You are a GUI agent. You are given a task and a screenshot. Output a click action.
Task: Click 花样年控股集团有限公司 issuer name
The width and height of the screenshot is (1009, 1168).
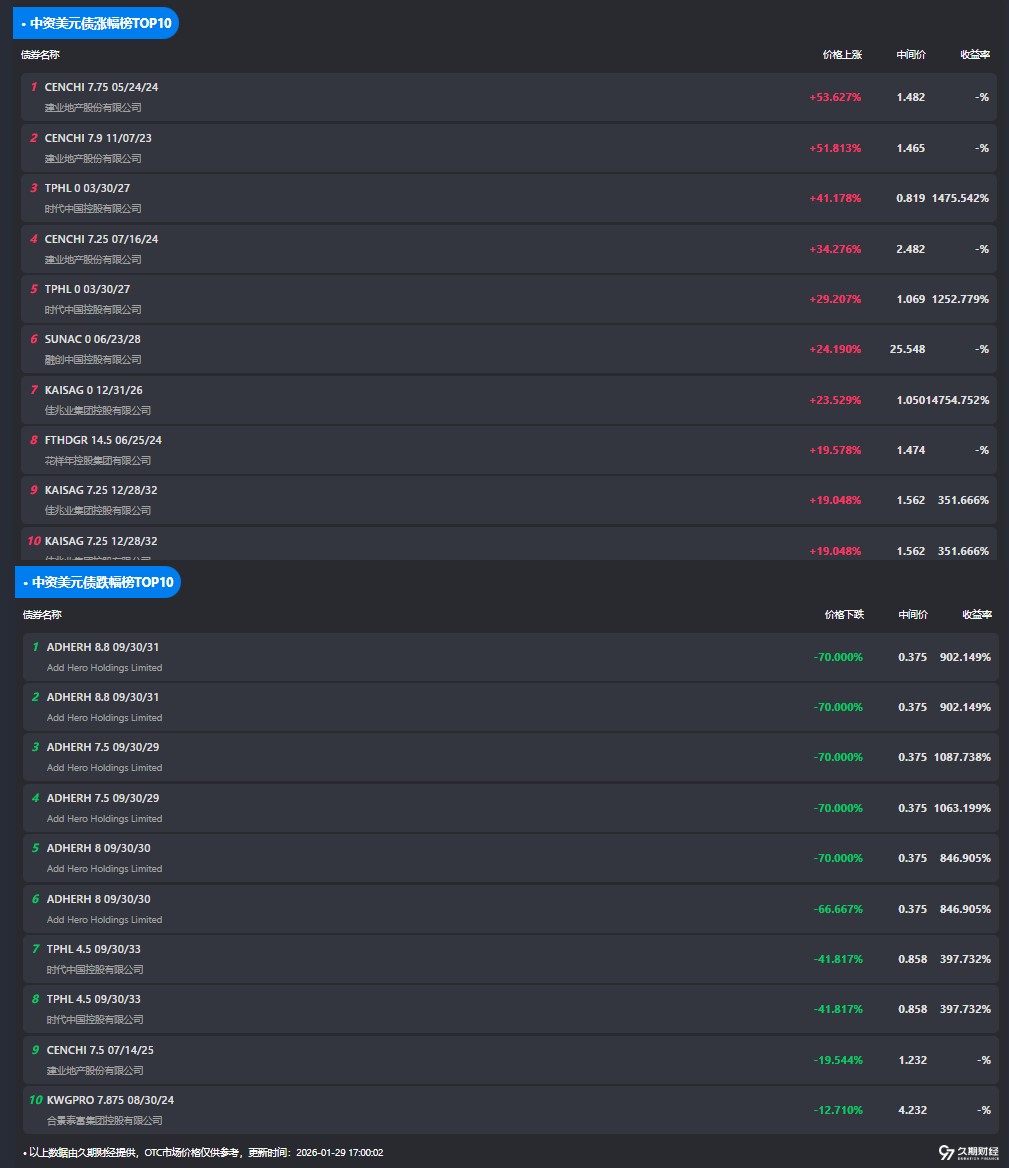[98, 460]
